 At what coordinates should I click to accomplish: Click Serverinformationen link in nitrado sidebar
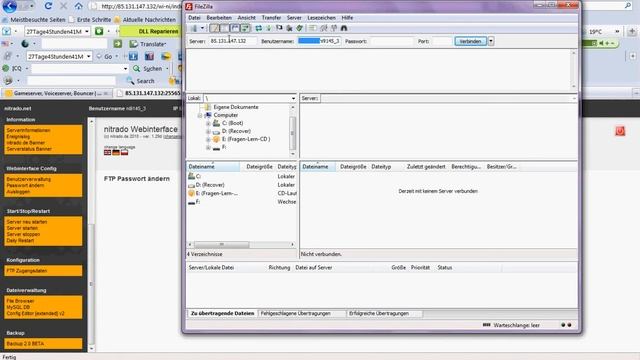coord(28,130)
